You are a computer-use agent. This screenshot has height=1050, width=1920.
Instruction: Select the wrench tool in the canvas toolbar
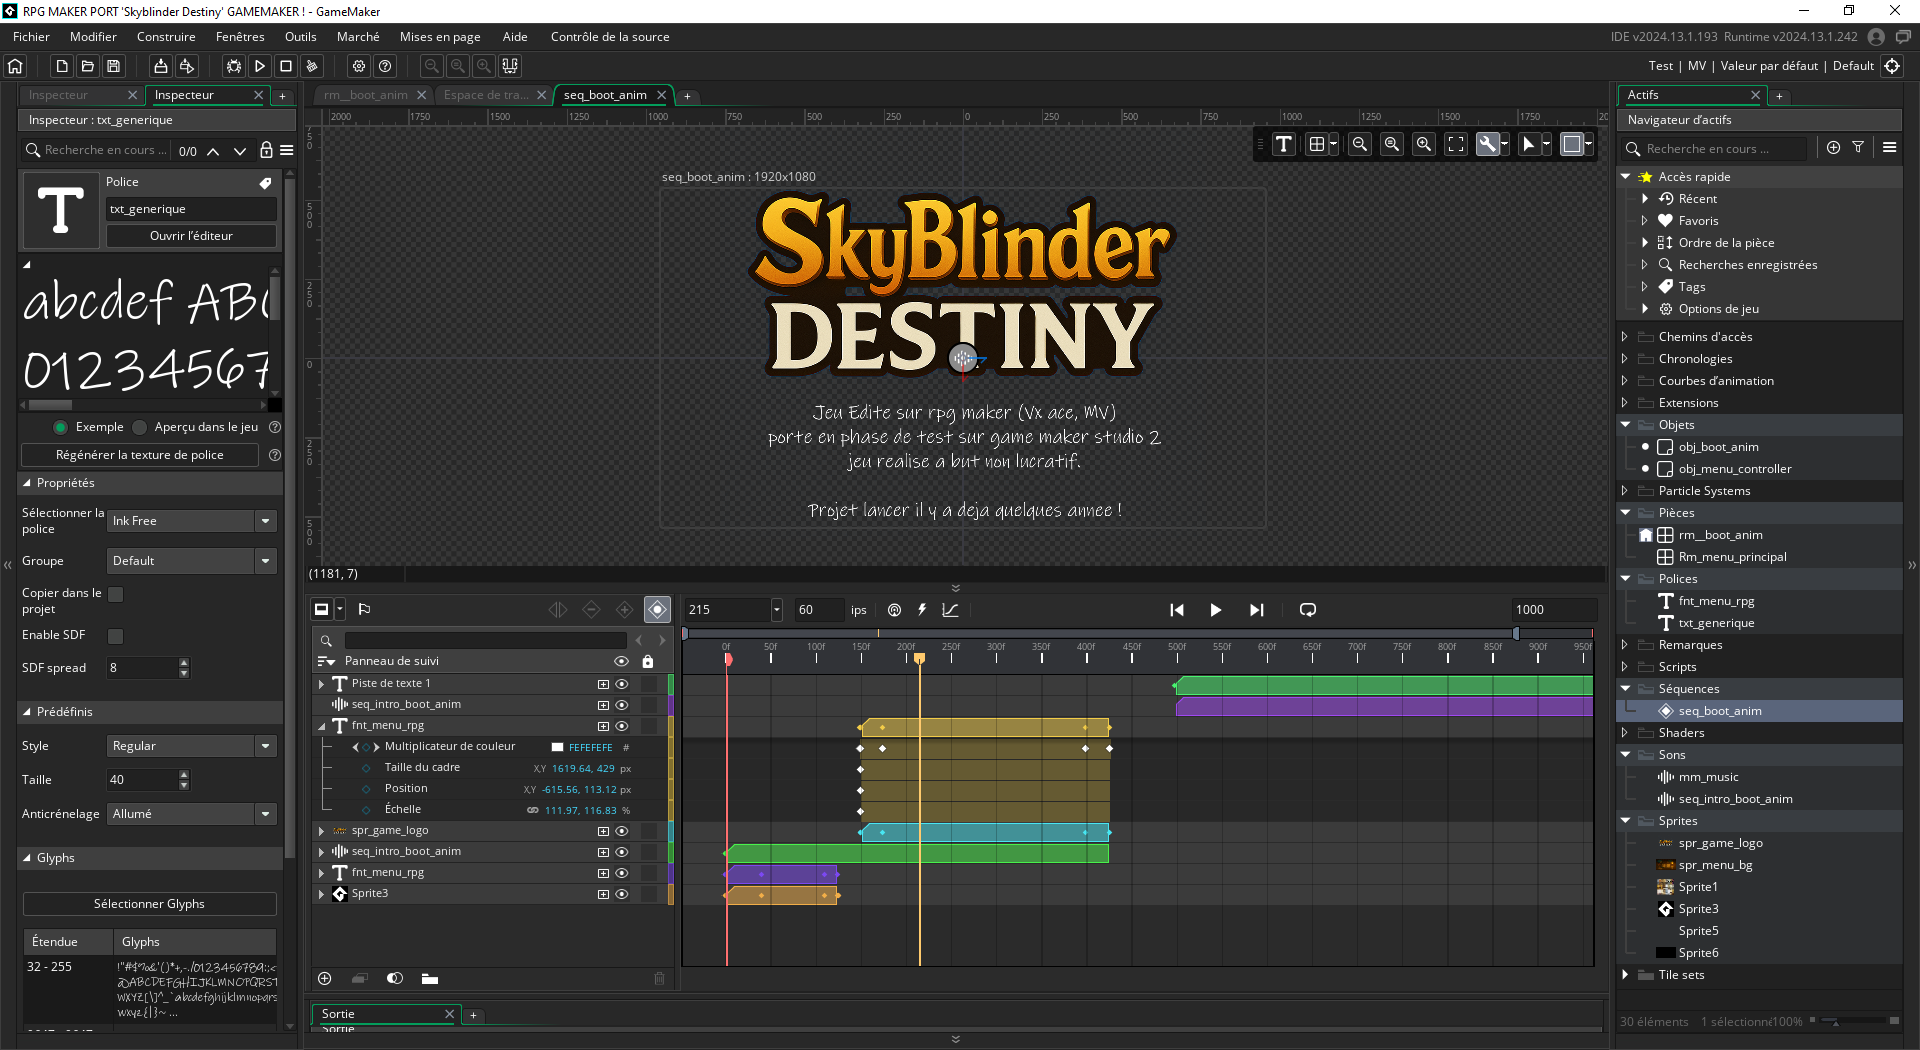(1488, 144)
